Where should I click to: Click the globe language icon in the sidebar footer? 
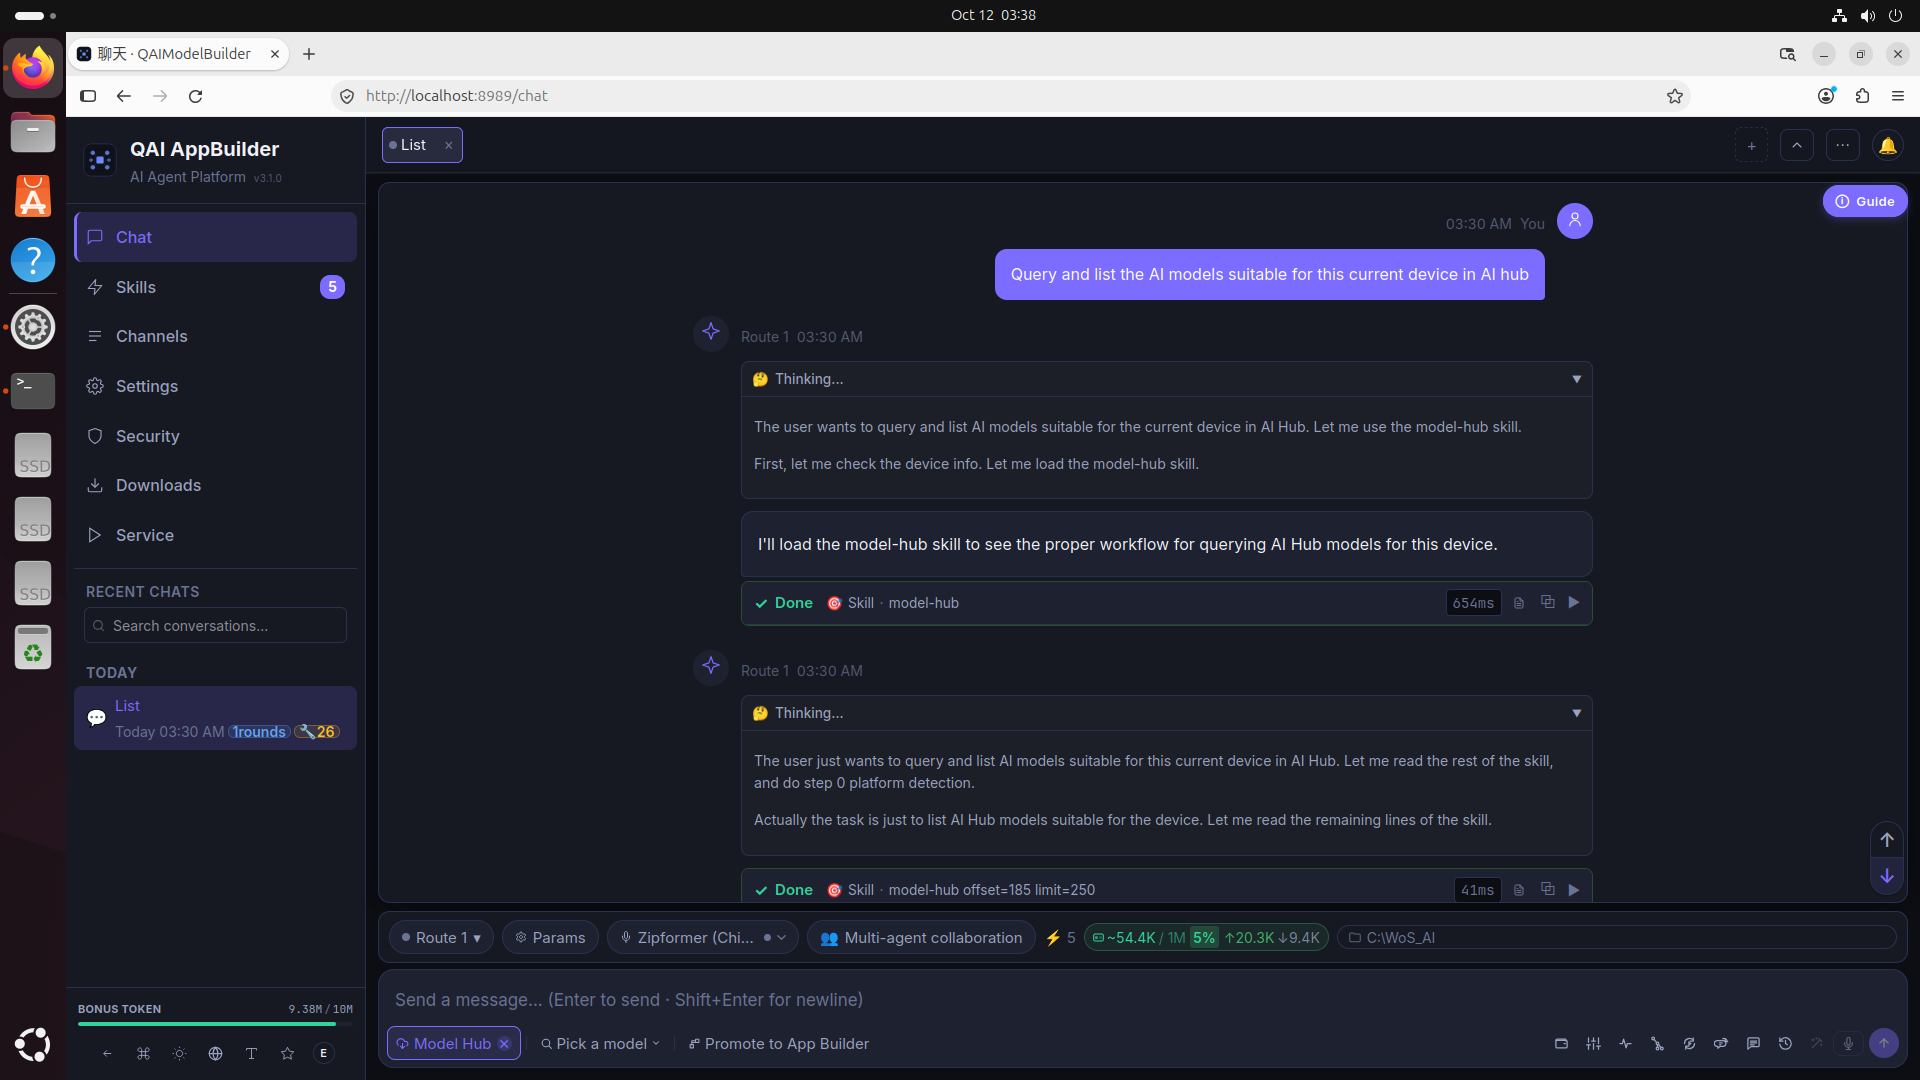(215, 1053)
